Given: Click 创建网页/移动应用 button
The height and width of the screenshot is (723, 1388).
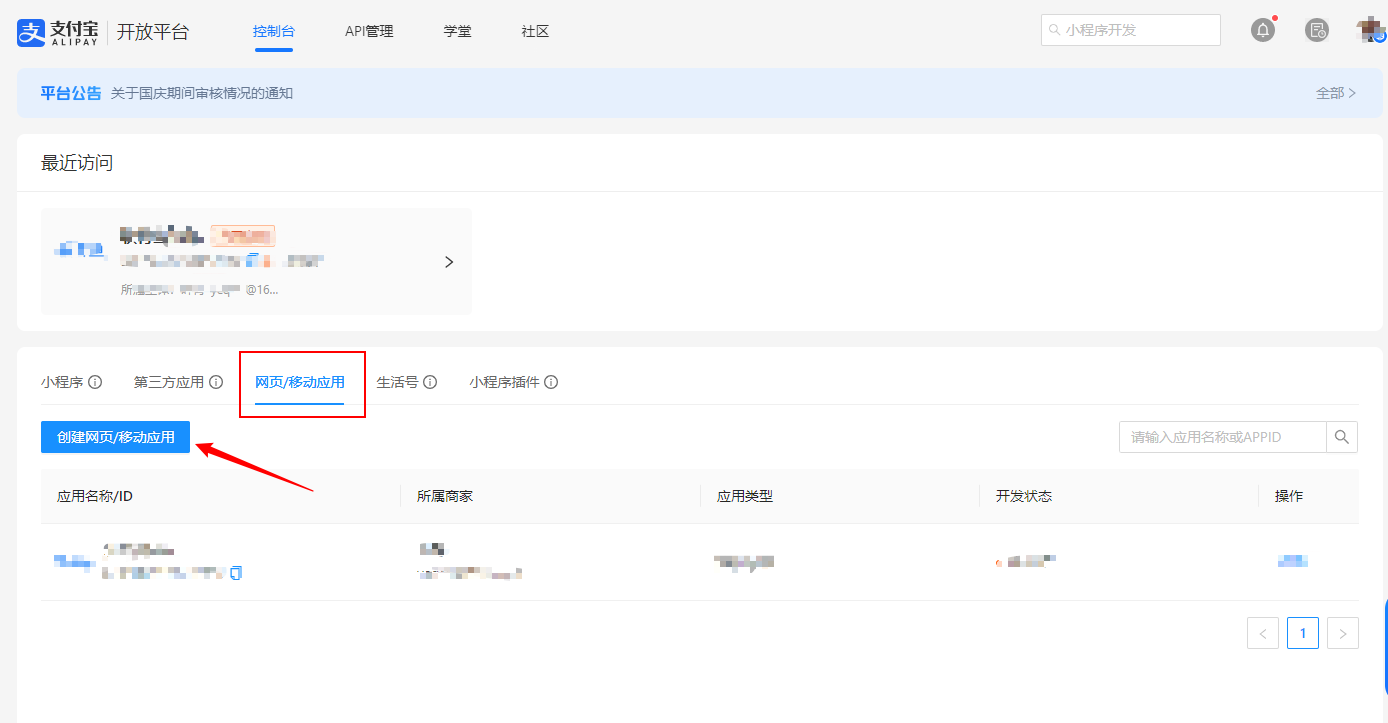Looking at the screenshot, I should (x=116, y=437).
